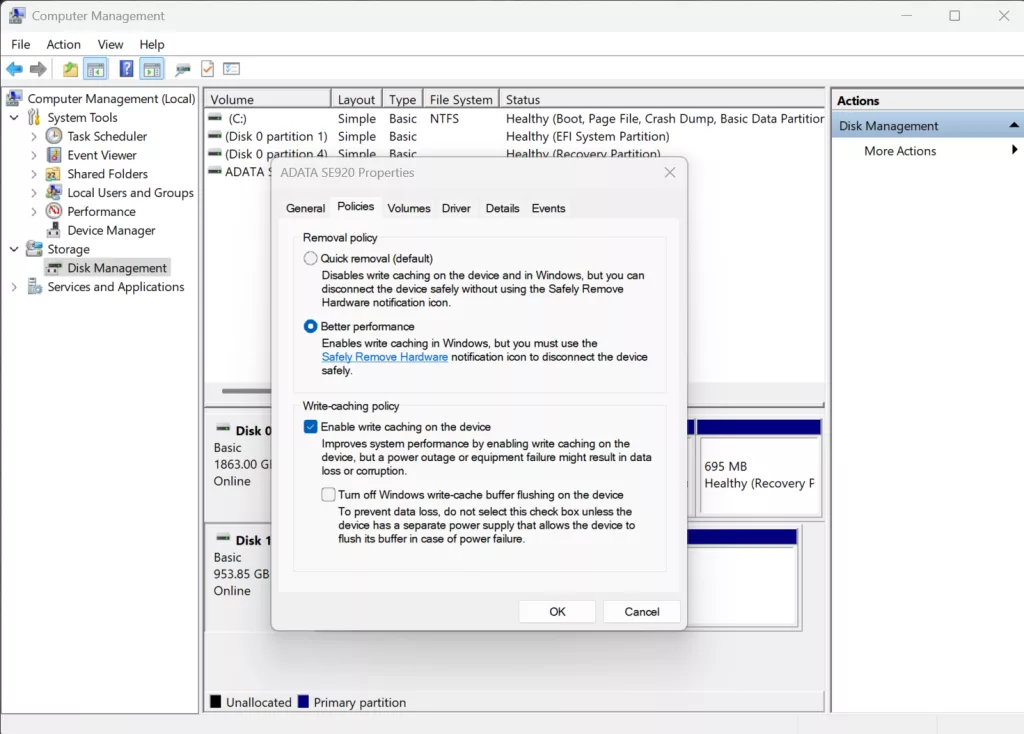Click the Event Viewer icon

54,155
